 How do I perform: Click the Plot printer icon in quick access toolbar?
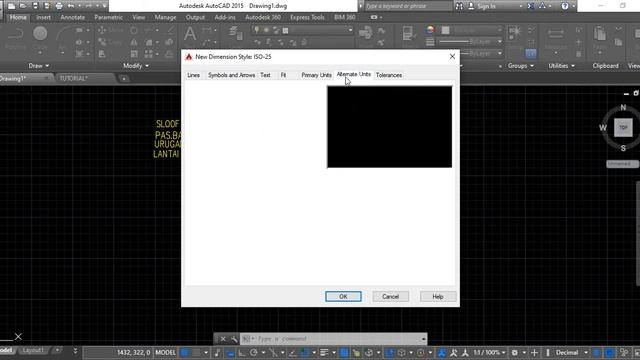[x=59, y=6]
